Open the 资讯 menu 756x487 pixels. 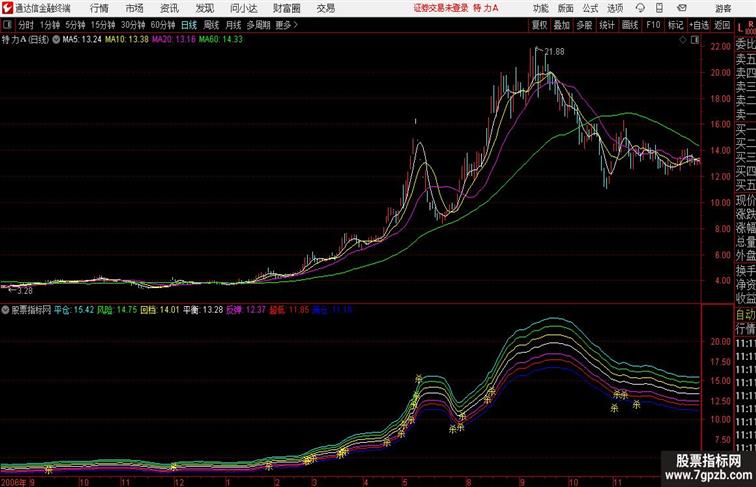pos(169,8)
